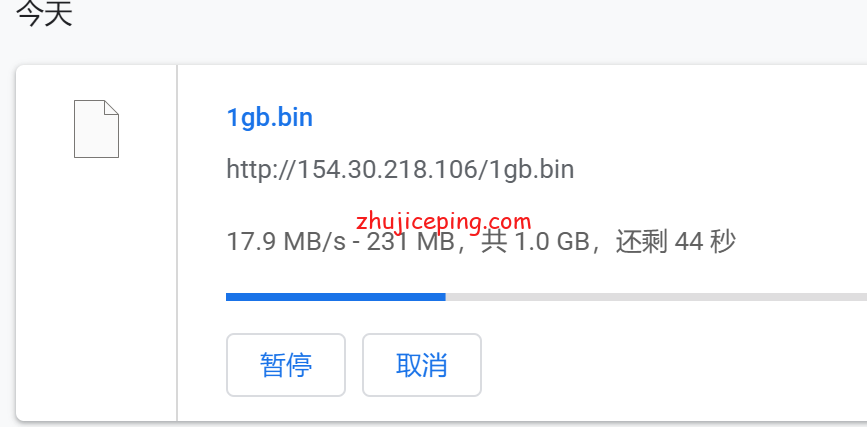Click the vertical divider beside the file icon
The image size is (867, 427).
pos(177,243)
